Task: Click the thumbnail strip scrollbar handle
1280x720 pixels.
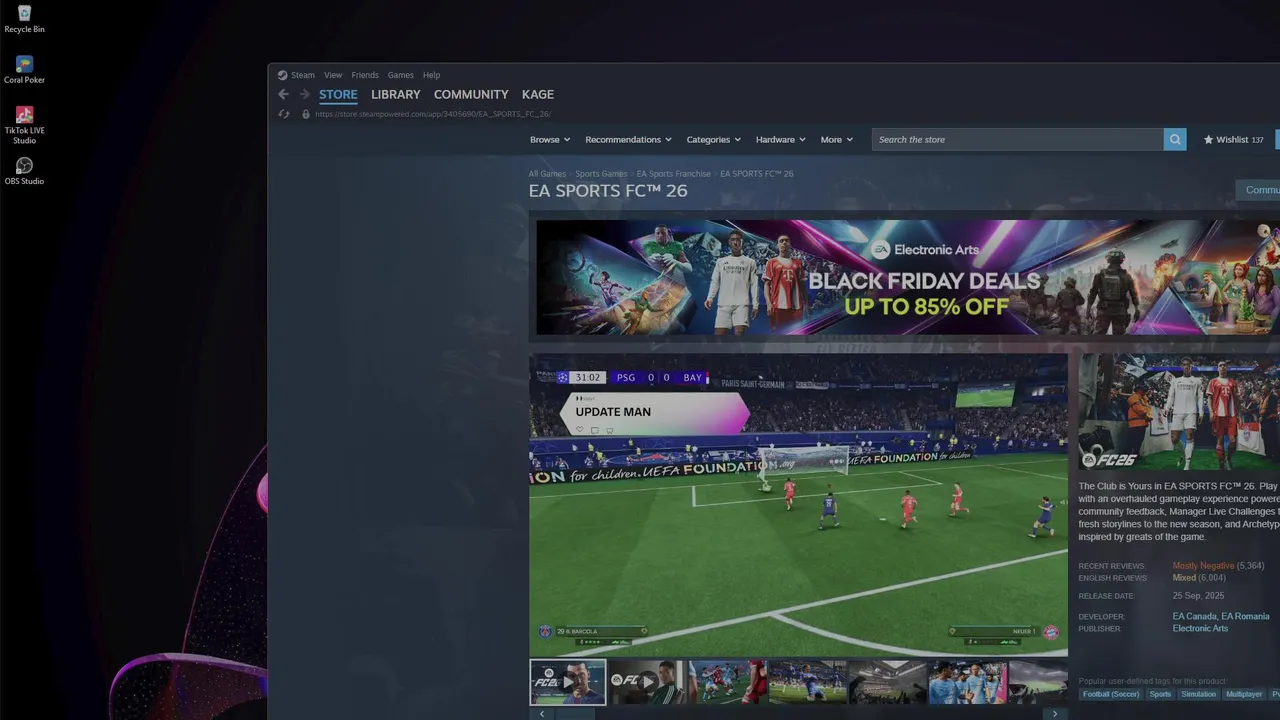Action: (x=575, y=714)
